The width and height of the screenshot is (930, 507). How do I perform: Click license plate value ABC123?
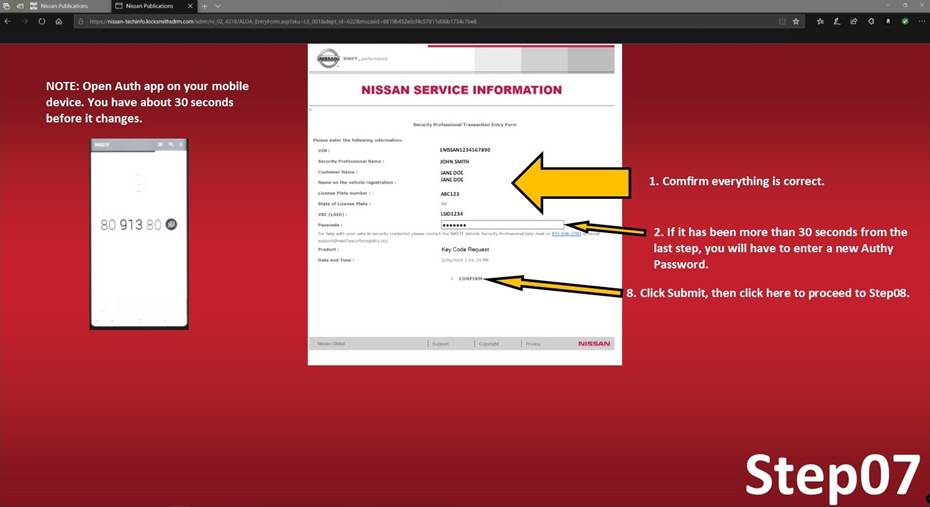pyautogui.click(x=450, y=194)
